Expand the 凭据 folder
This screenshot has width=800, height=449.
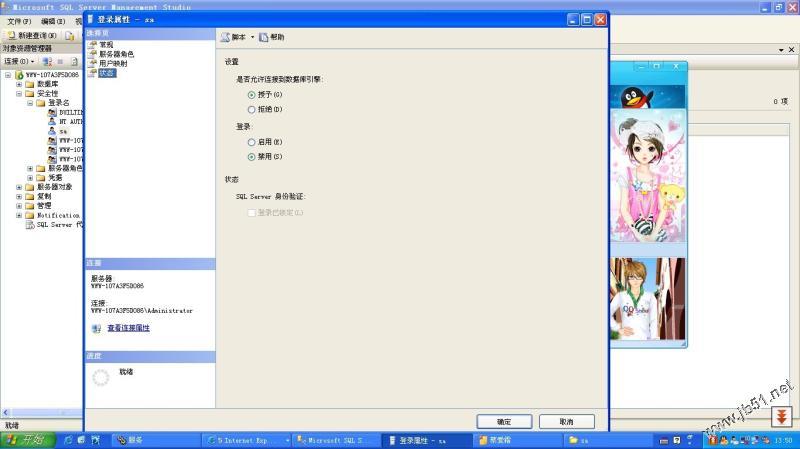pyautogui.click(x=30, y=178)
